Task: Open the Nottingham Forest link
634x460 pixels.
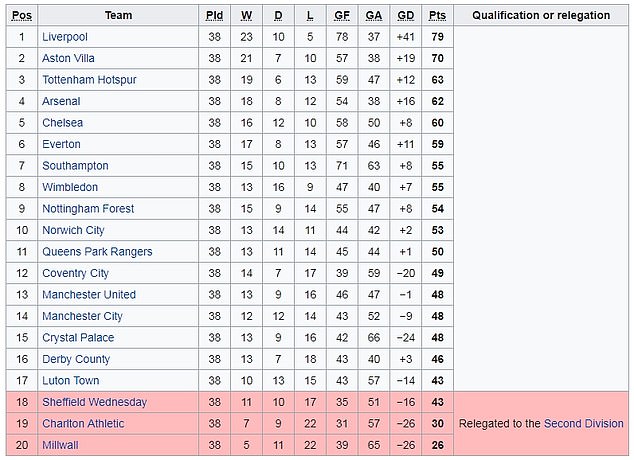Action: point(88,209)
